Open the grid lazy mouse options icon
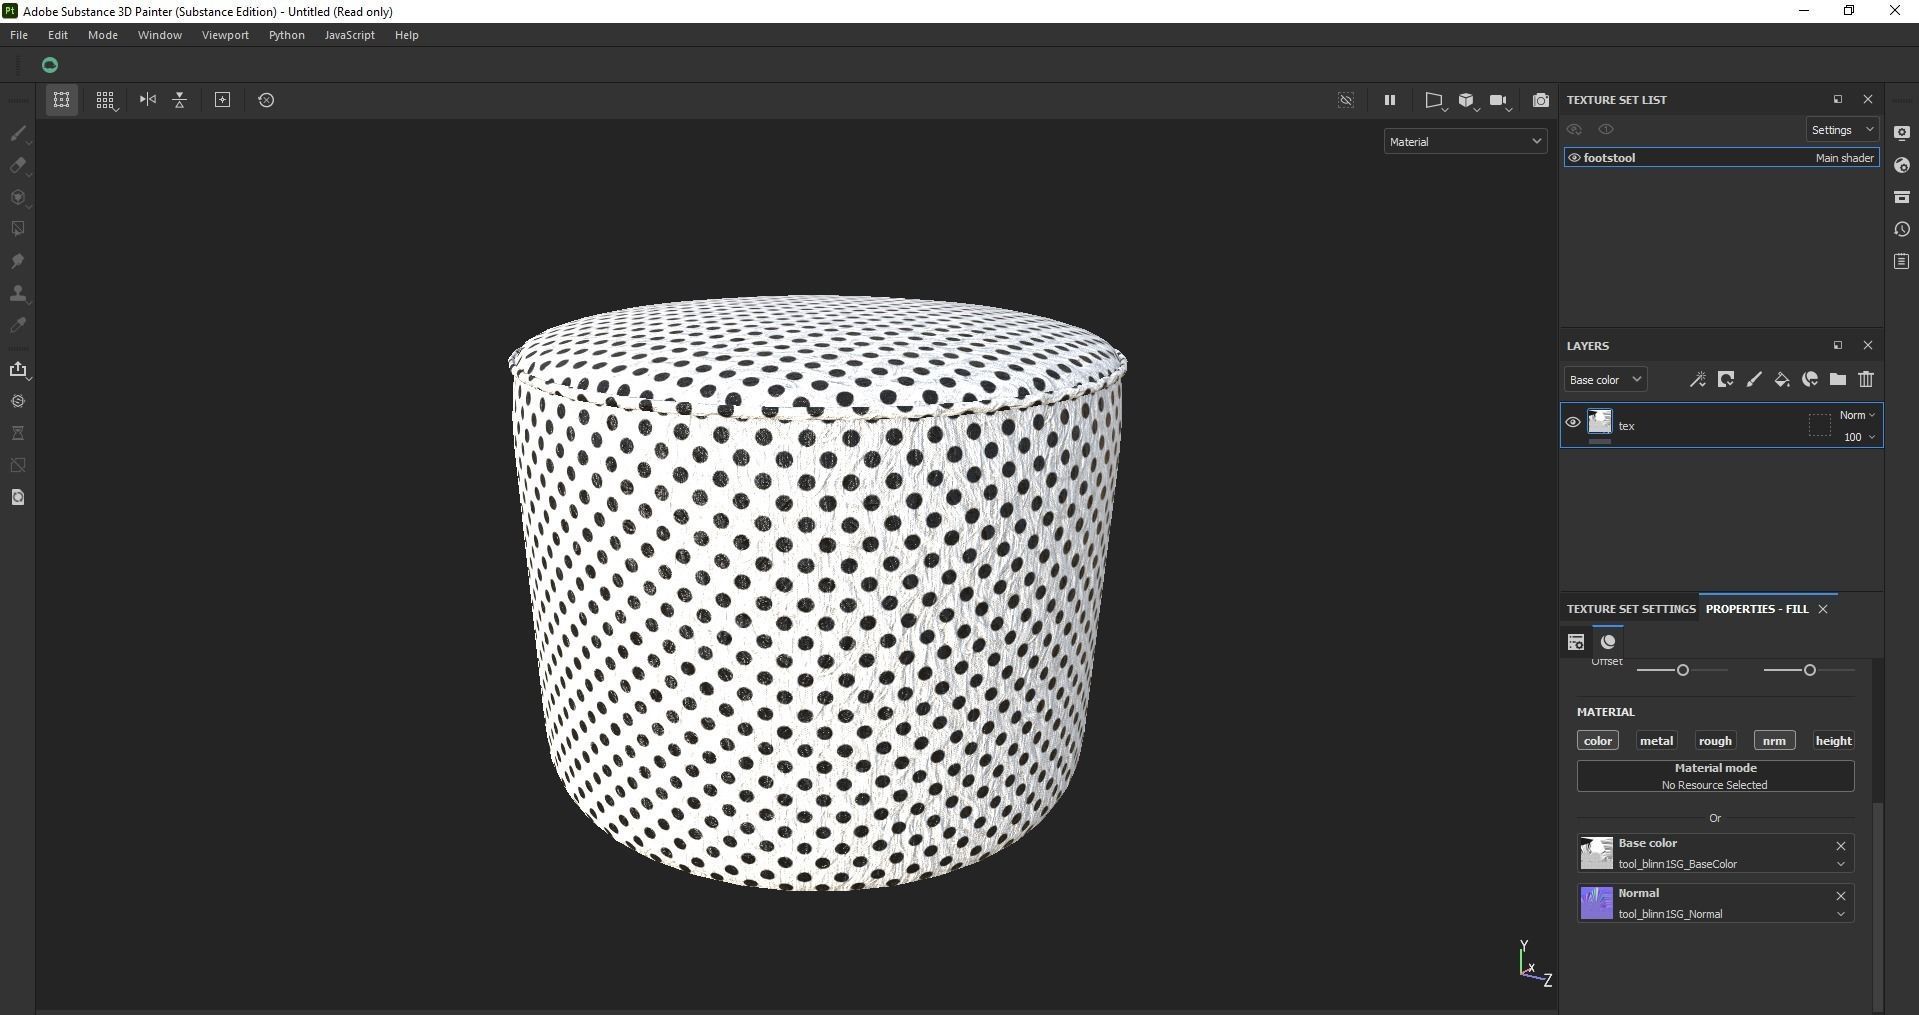Viewport: 1919px width, 1015px height. (105, 100)
